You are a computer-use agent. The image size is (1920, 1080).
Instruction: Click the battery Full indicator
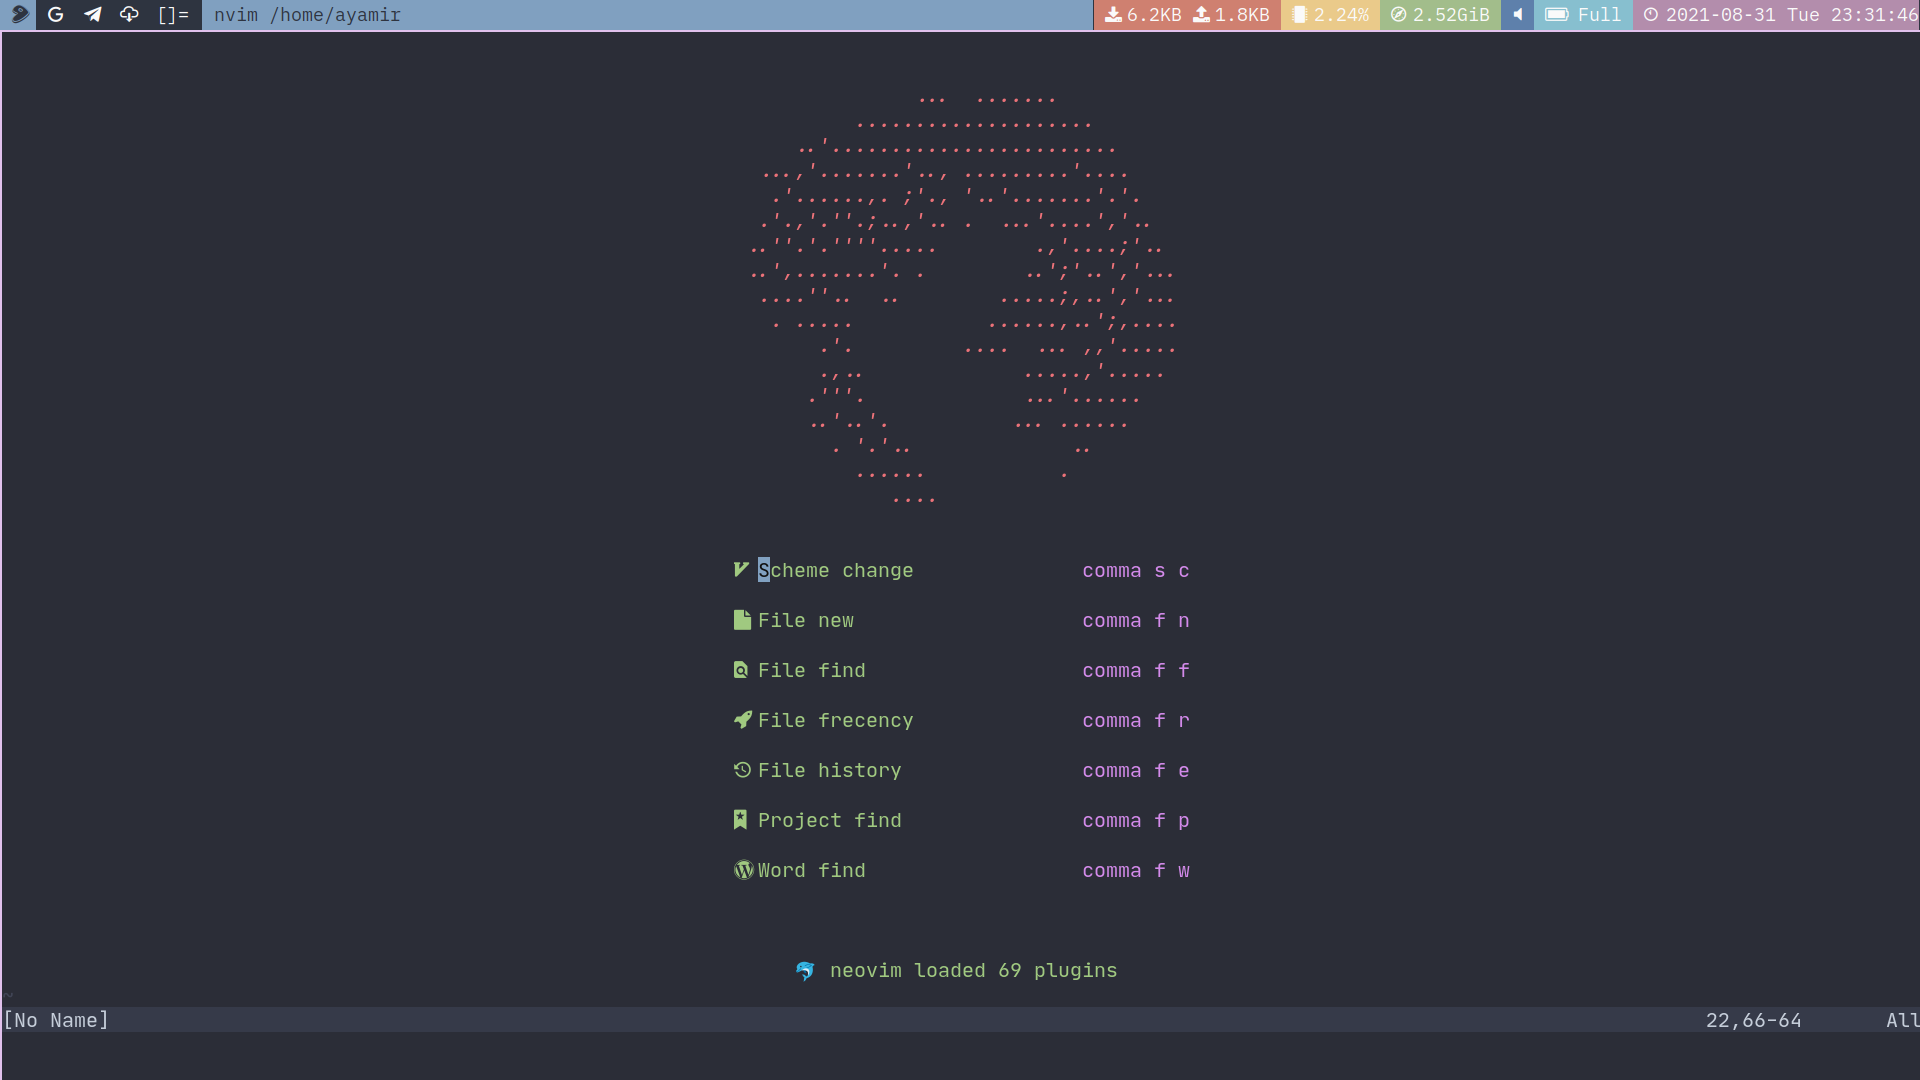tap(1583, 14)
